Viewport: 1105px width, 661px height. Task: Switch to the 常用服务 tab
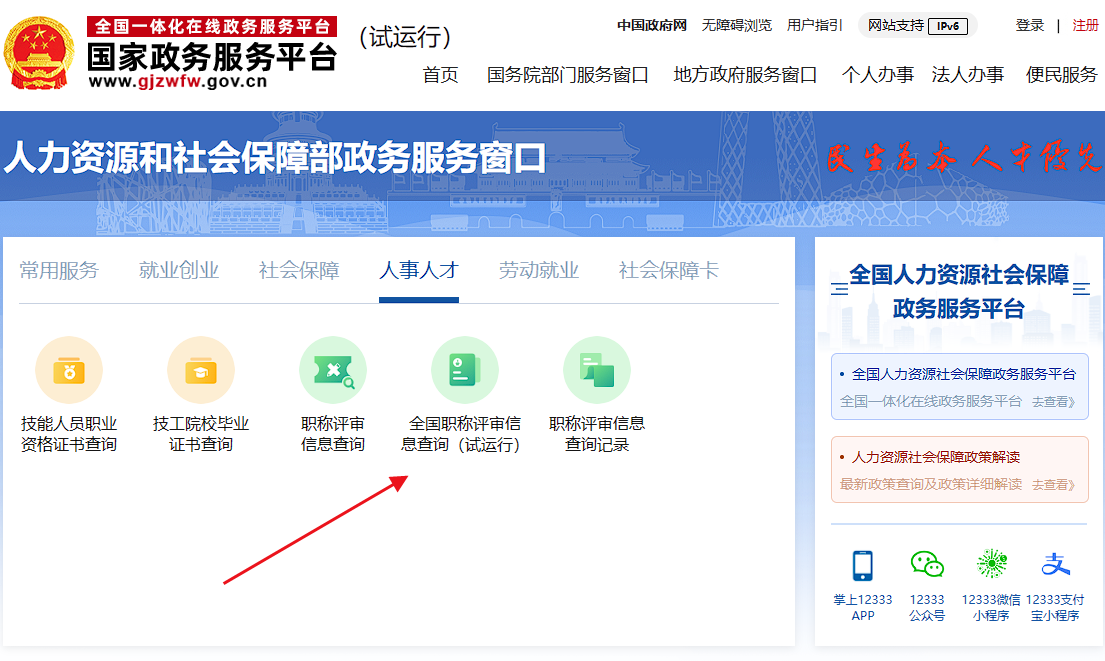coord(58,270)
